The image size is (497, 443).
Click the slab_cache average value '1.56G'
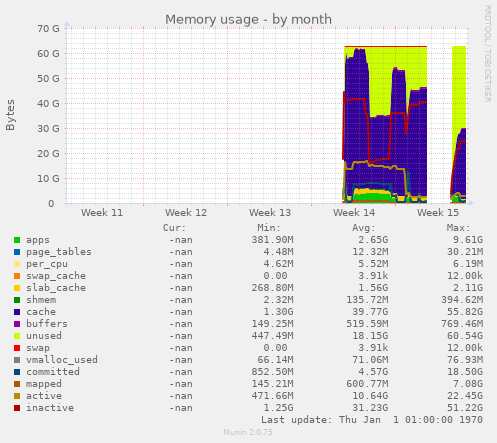373,288
